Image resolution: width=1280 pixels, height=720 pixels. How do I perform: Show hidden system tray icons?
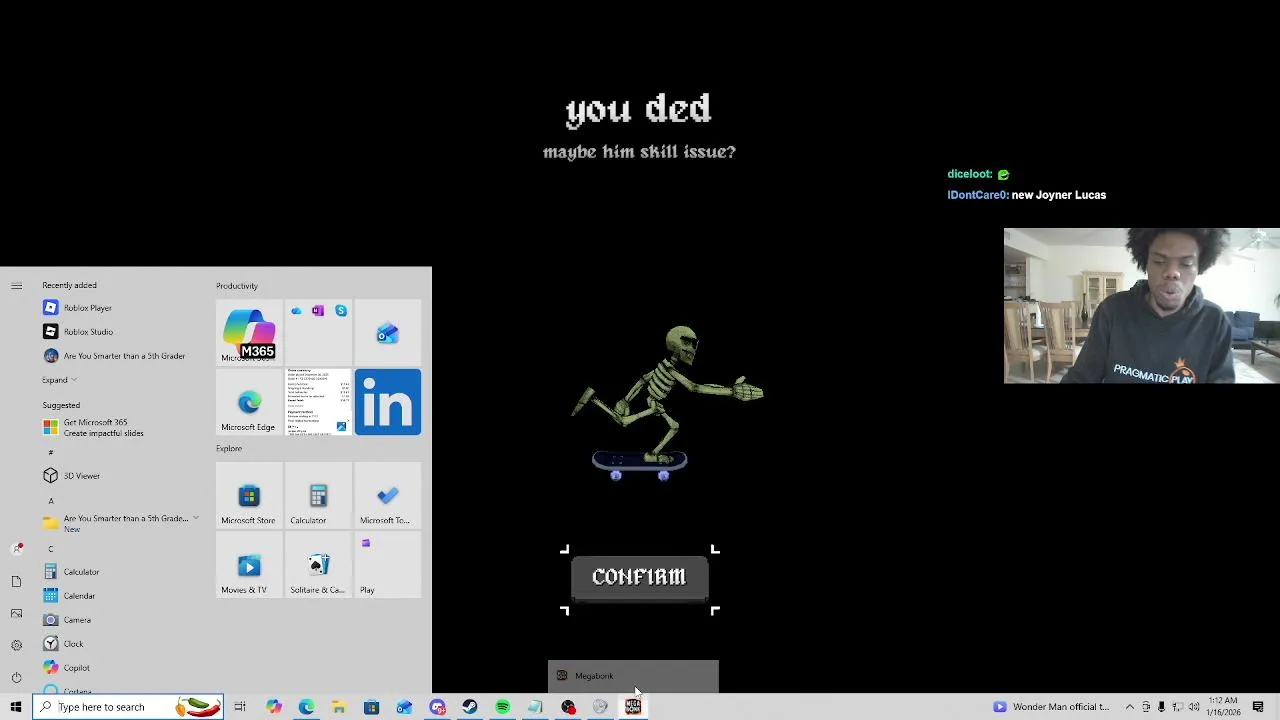(1130, 707)
